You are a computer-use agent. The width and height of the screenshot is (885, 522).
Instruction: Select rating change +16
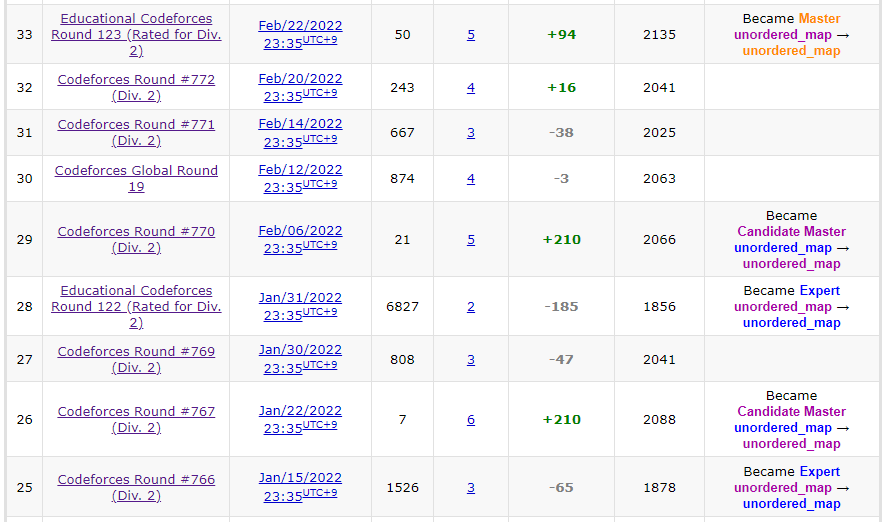click(x=562, y=87)
